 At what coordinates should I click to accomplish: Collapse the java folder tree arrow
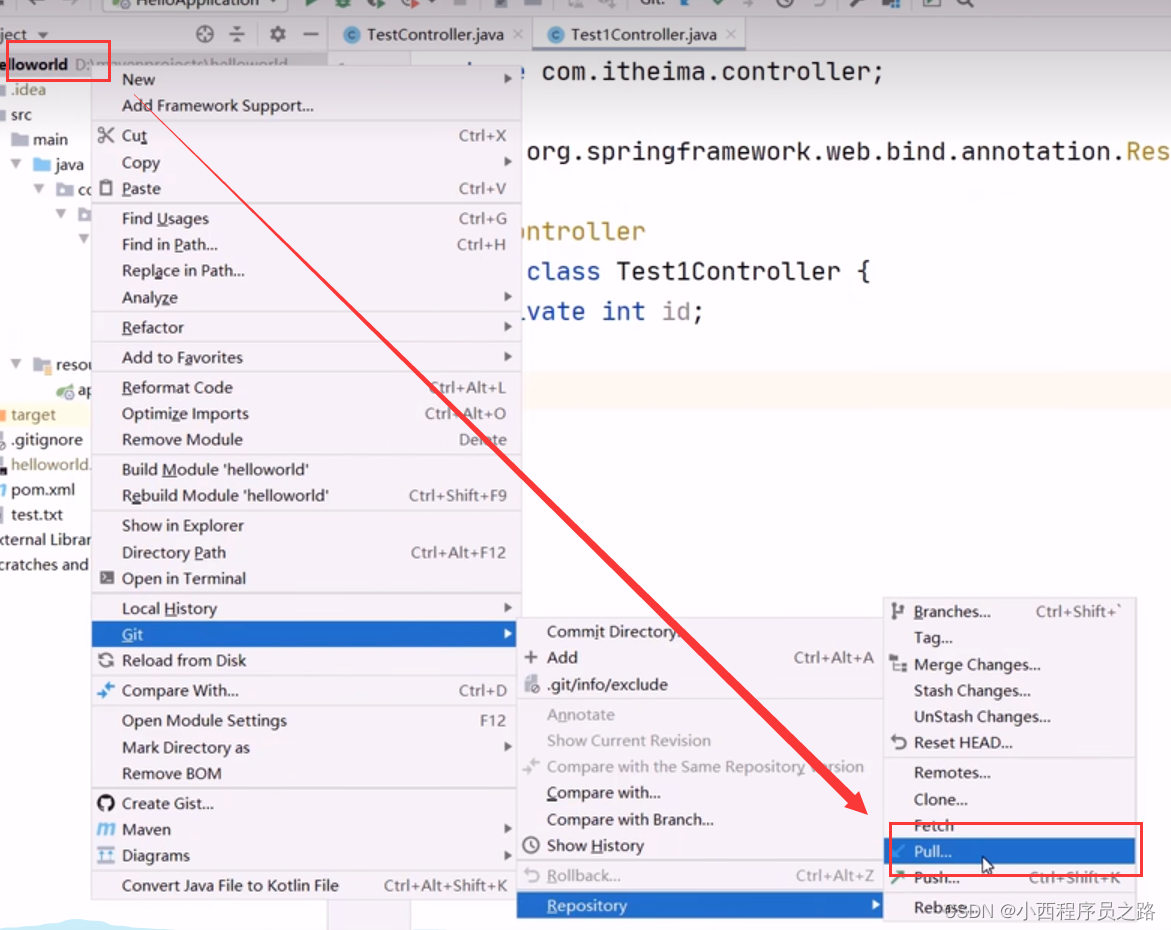(x=16, y=164)
